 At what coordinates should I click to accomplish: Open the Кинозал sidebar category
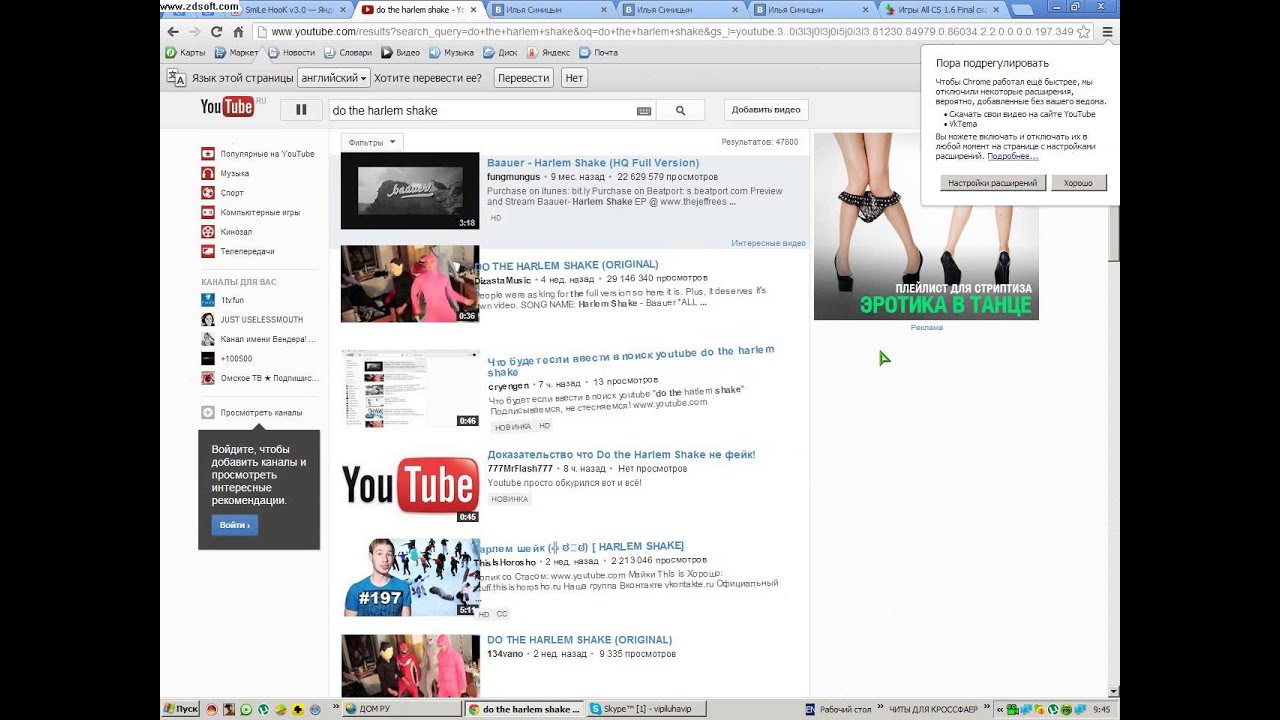(226, 232)
